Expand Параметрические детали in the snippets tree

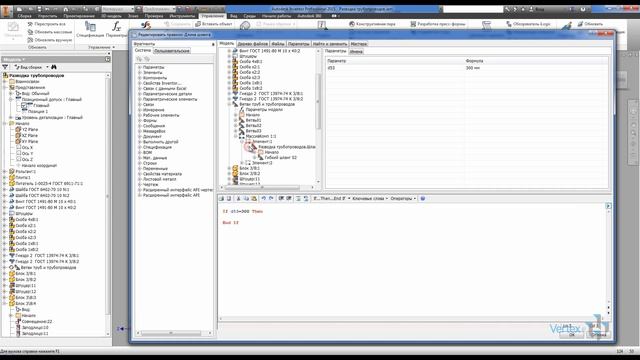click(x=140, y=94)
